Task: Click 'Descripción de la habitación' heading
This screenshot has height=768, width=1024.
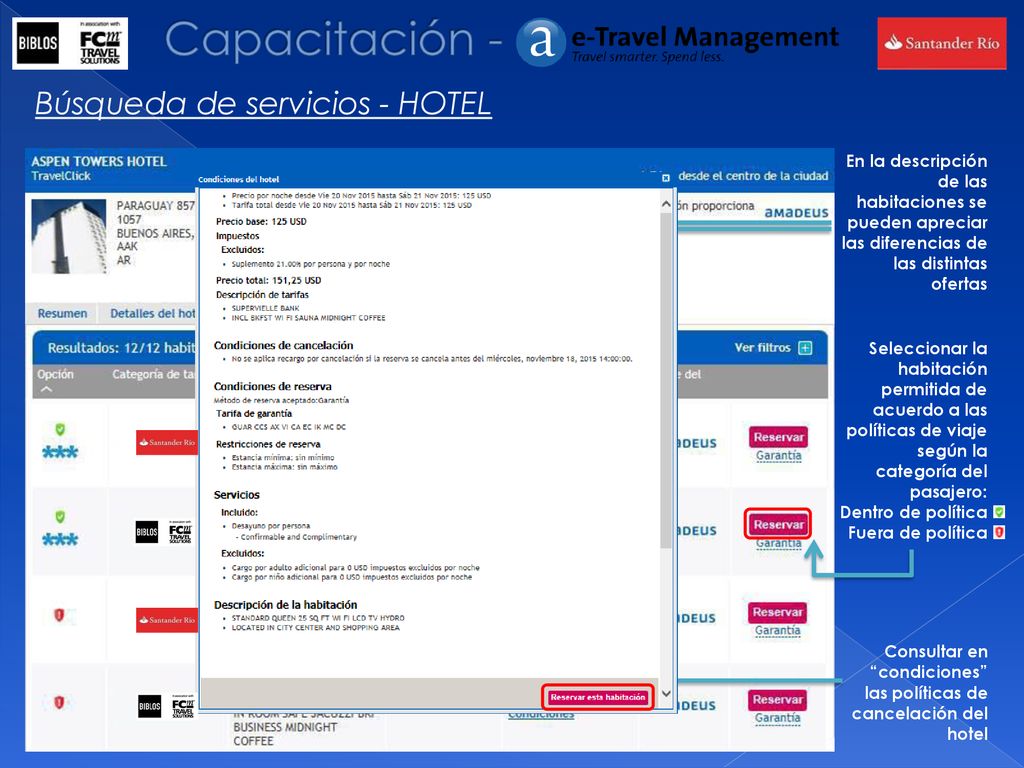Action: pos(285,605)
